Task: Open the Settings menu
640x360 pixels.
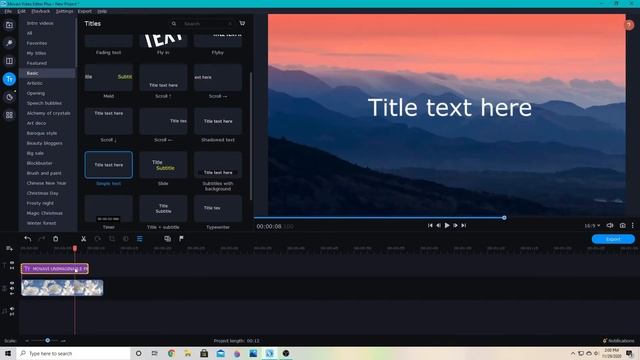Action: click(64, 11)
